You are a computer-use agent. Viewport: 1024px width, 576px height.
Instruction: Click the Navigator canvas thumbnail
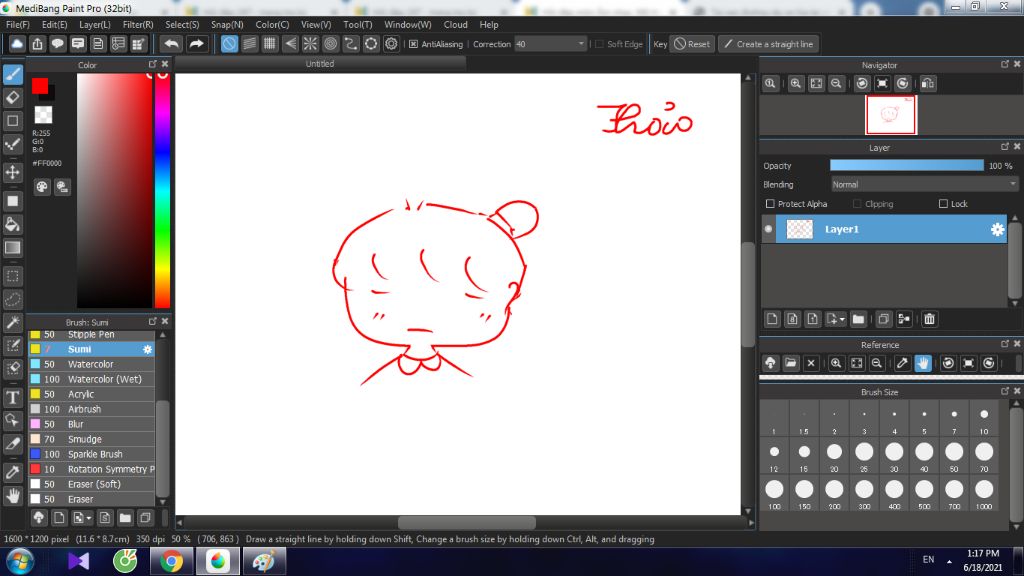(x=891, y=115)
